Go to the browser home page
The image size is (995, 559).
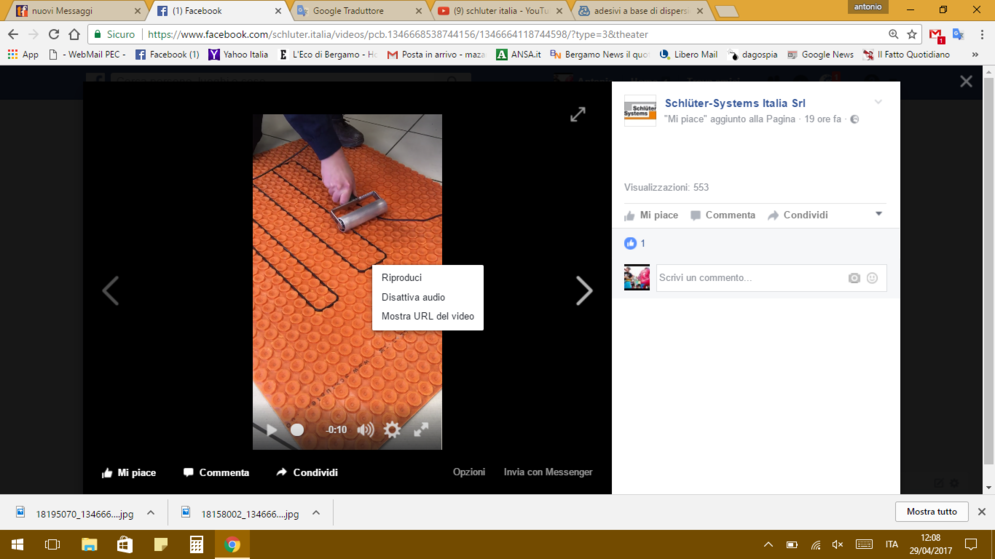[74, 34]
